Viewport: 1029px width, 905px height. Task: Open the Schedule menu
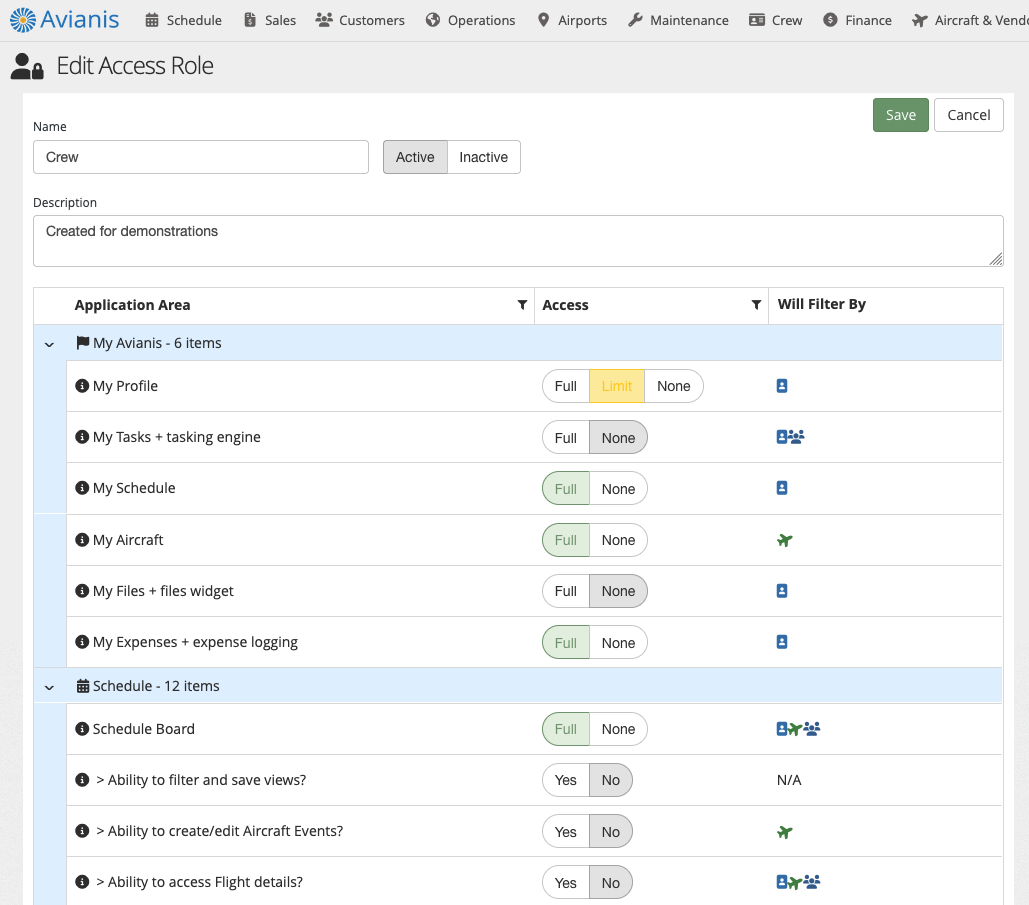(183, 20)
